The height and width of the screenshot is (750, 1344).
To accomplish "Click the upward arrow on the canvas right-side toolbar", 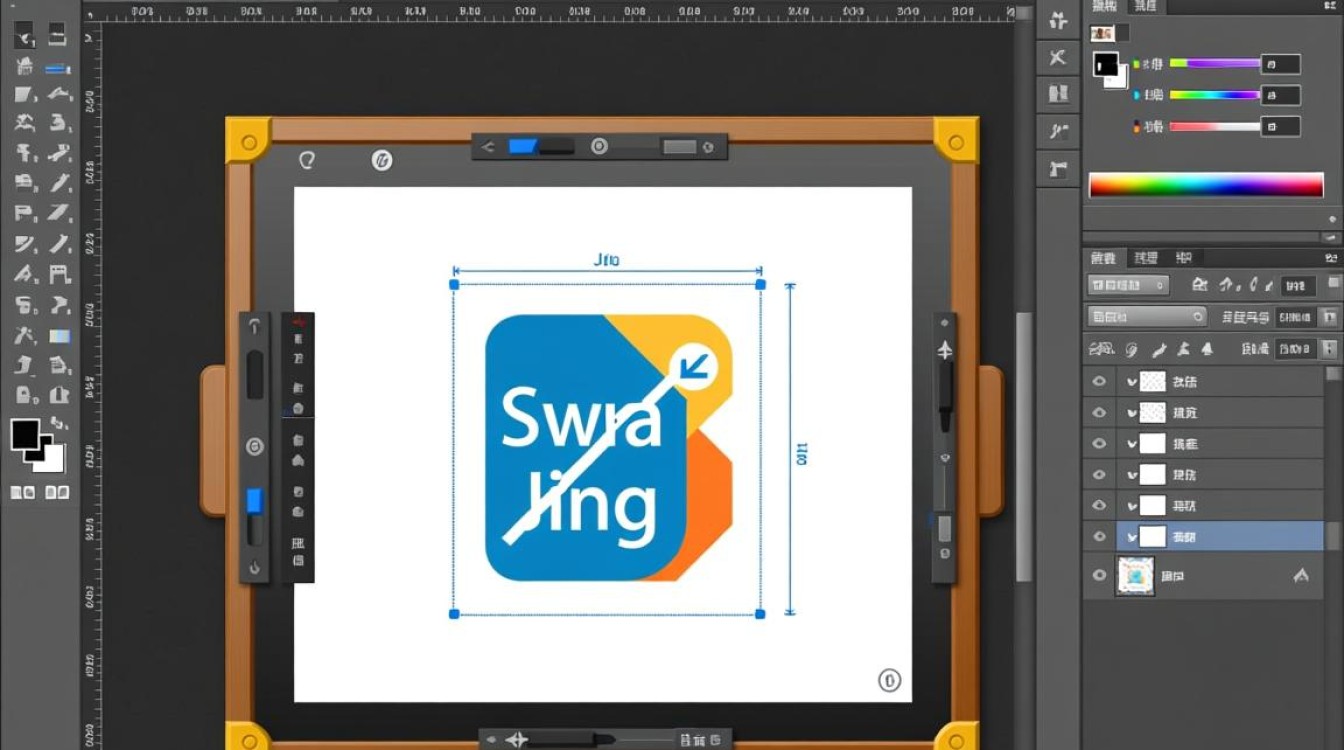I will [944, 350].
